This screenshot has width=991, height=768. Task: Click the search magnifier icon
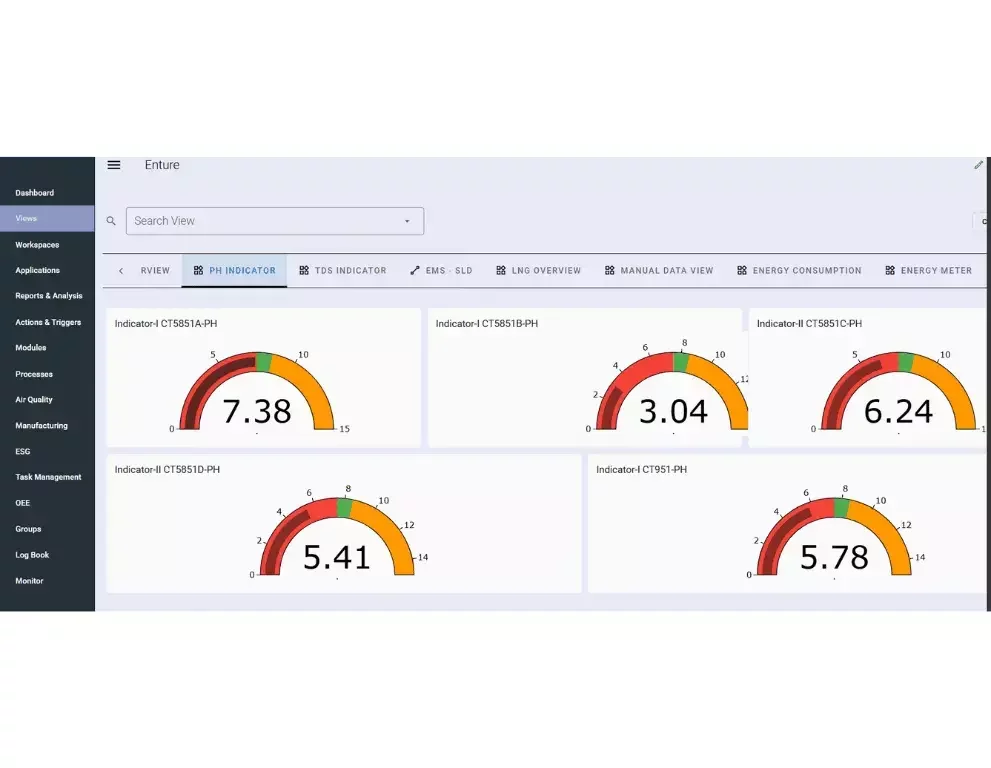(x=111, y=220)
